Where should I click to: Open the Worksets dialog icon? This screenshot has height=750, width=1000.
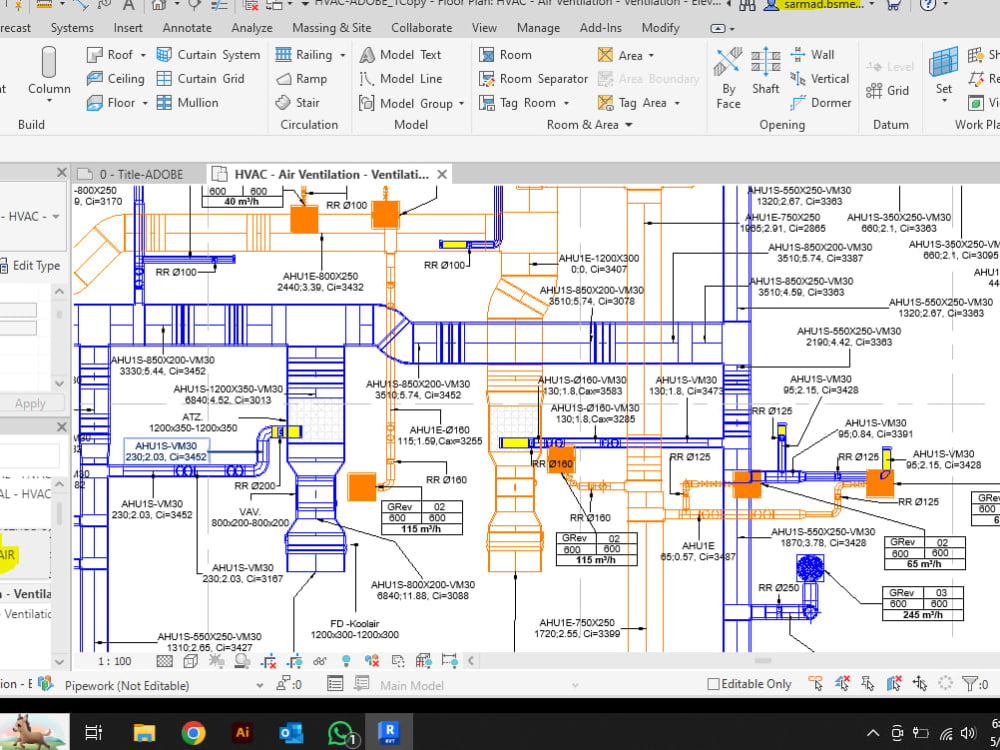(45, 685)
